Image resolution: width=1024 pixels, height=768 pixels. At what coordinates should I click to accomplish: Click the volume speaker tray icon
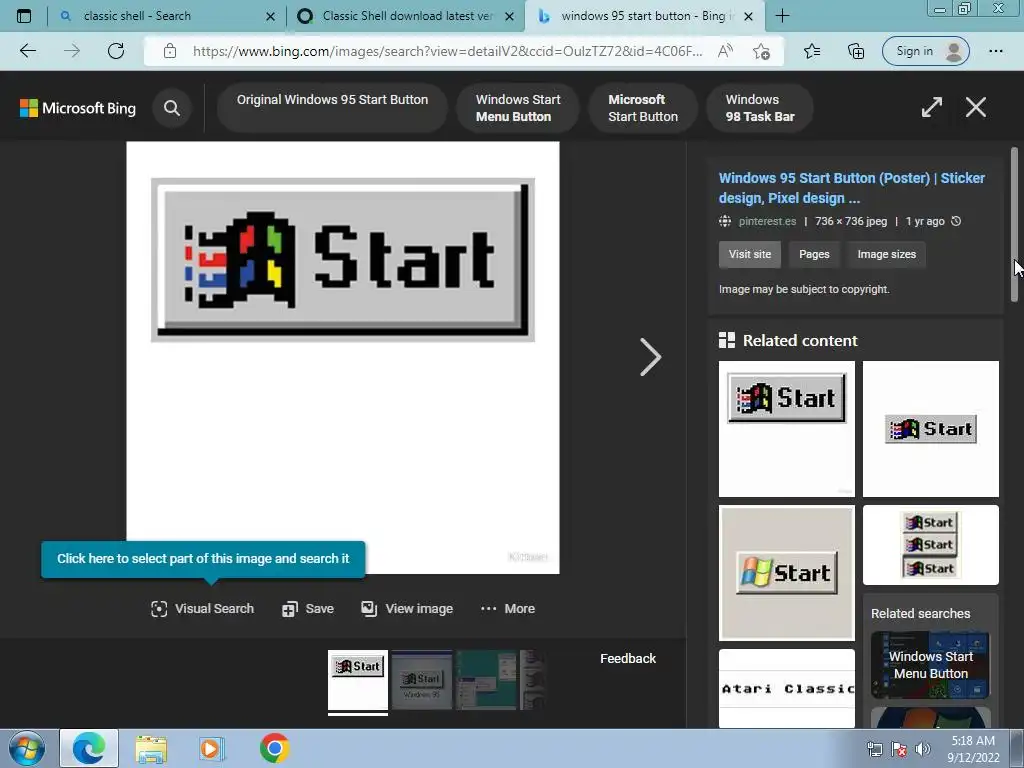coord(922,750)
